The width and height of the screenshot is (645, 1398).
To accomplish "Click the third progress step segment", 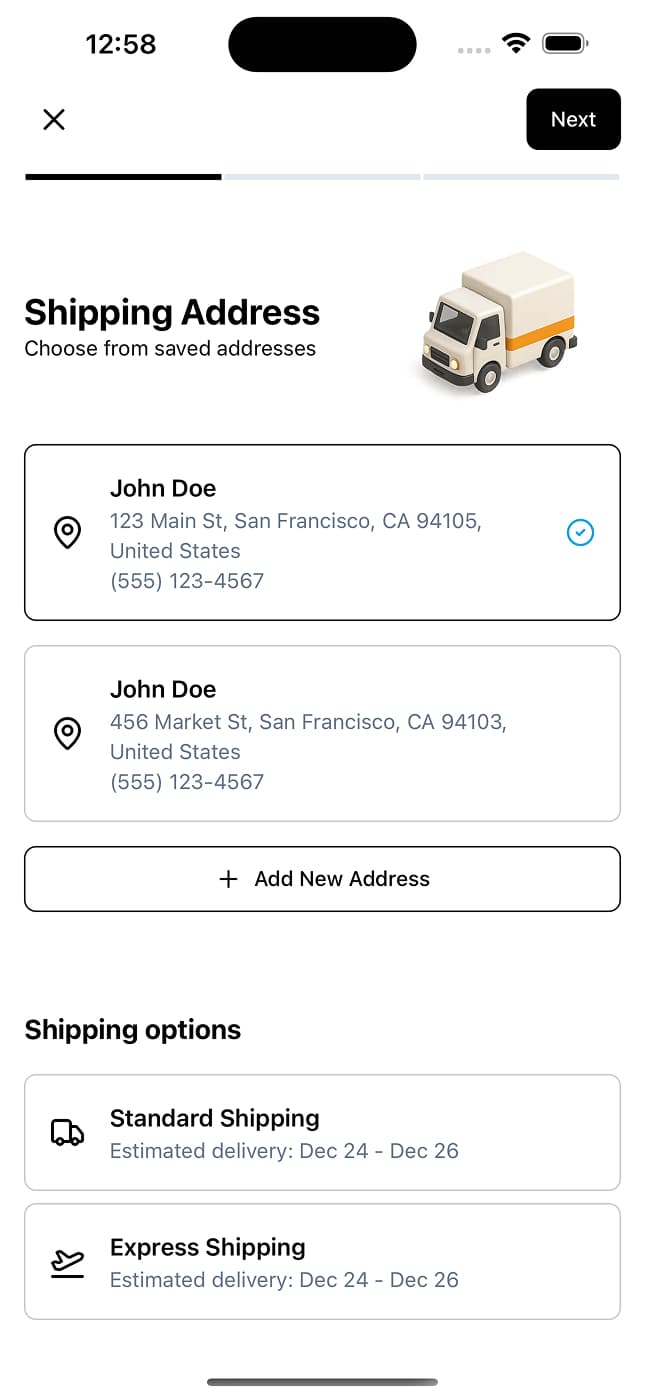I will (x=521, y=177).
